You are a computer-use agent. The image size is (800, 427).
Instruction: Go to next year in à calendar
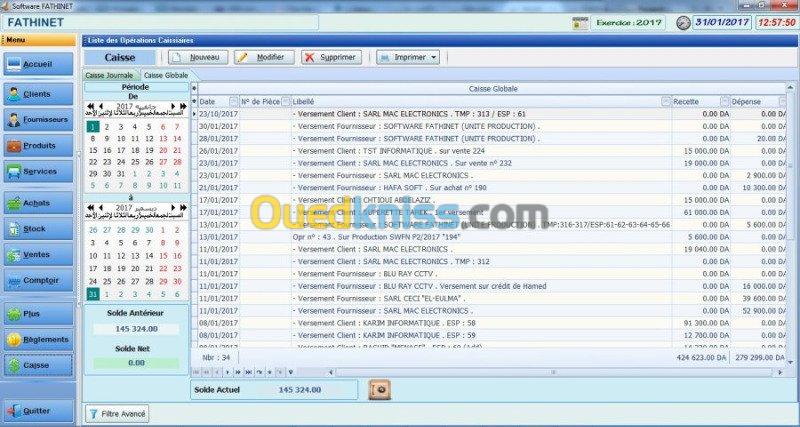point(183,208)
